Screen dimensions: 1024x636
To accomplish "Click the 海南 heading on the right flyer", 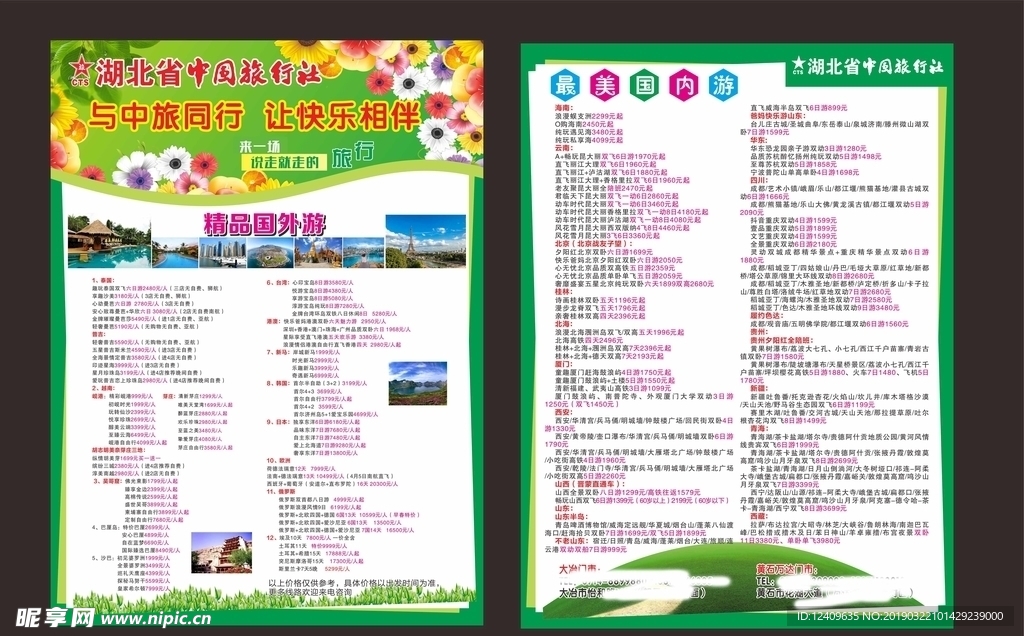I will [x=563, y=108].
